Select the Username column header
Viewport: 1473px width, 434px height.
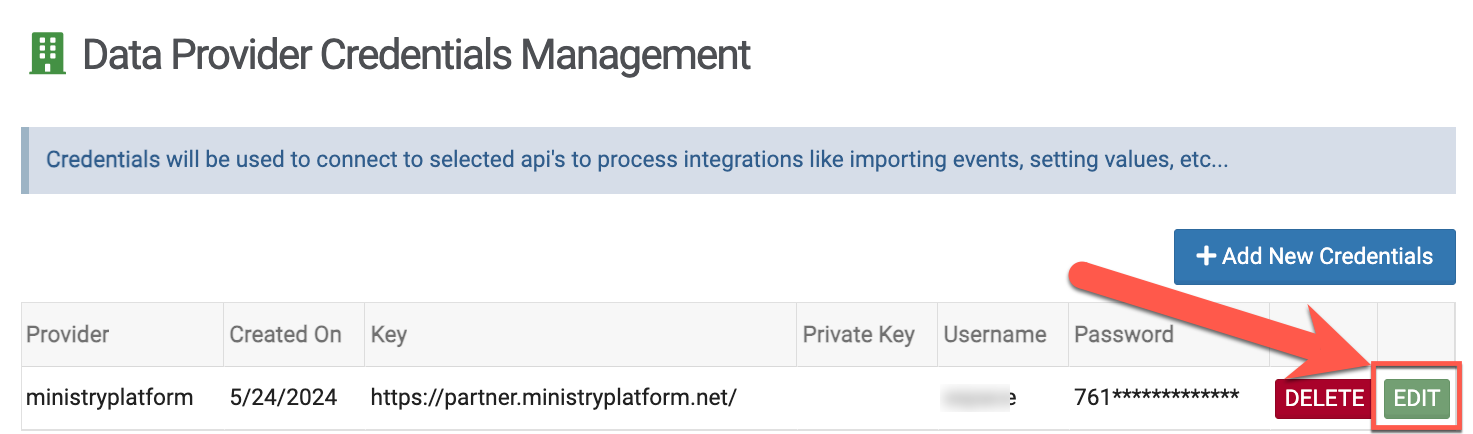[994, 334]
